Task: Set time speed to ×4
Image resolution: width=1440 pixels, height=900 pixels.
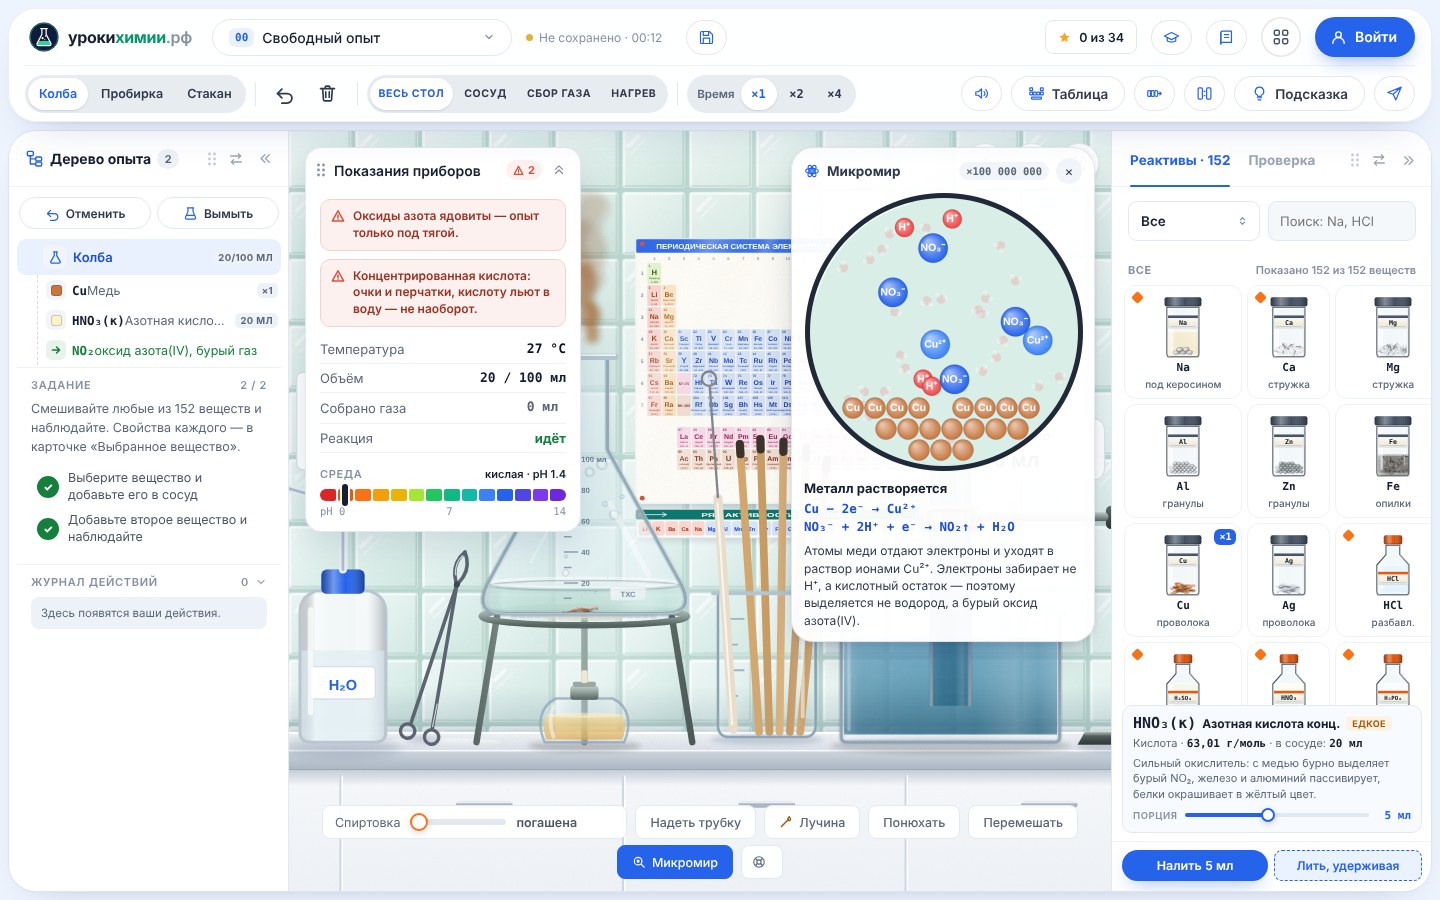Action: coord(834,94)
